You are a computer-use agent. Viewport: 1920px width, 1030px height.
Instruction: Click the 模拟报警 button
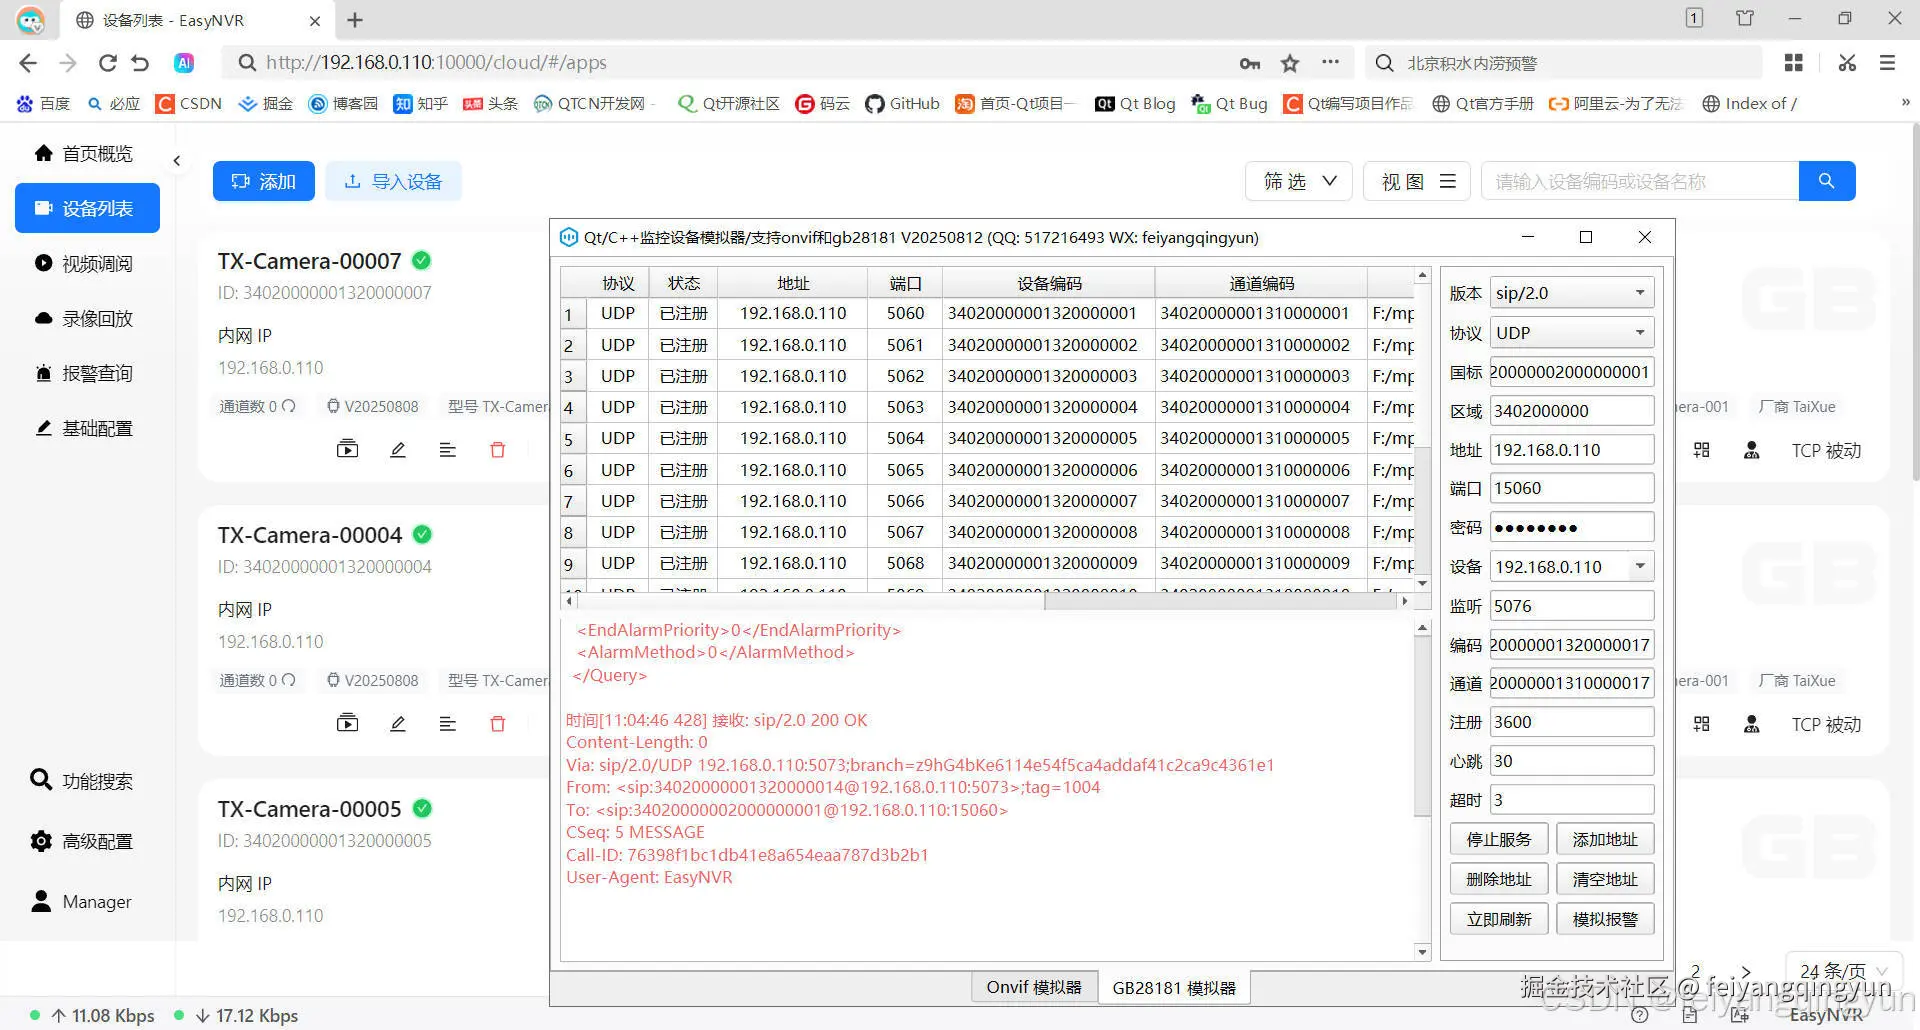[x=1605, y=919]
